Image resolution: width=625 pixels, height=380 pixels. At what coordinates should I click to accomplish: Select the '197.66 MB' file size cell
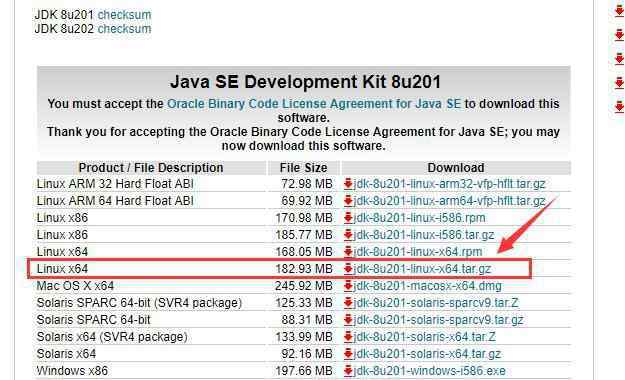click(304, 371)
